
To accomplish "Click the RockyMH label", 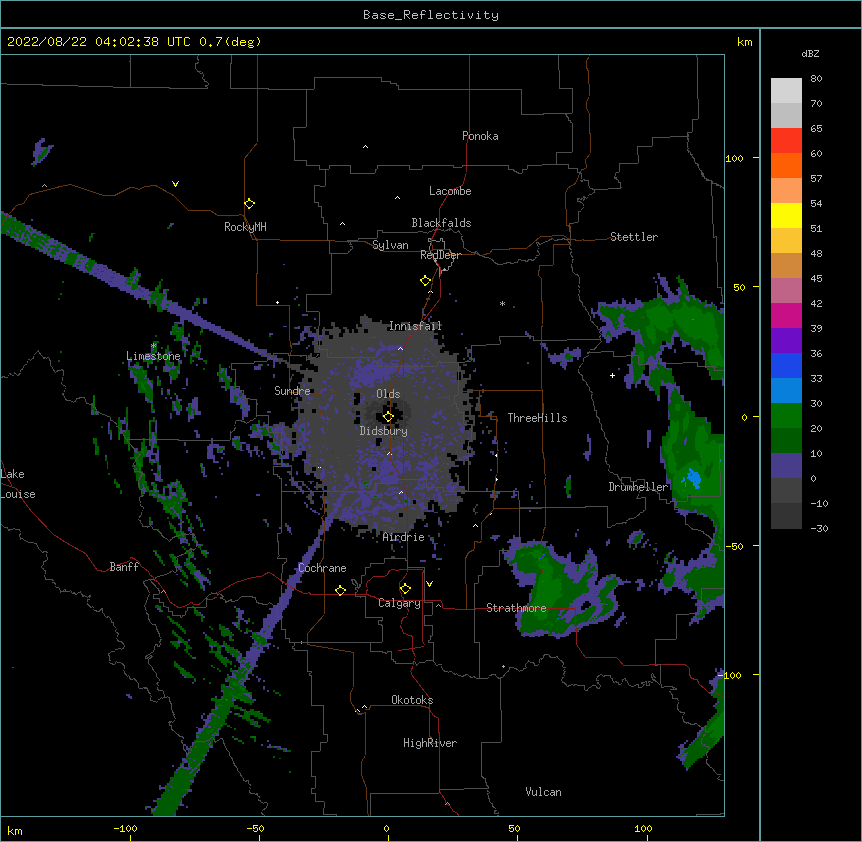I will pyautogui.click(x=245, y=227).
